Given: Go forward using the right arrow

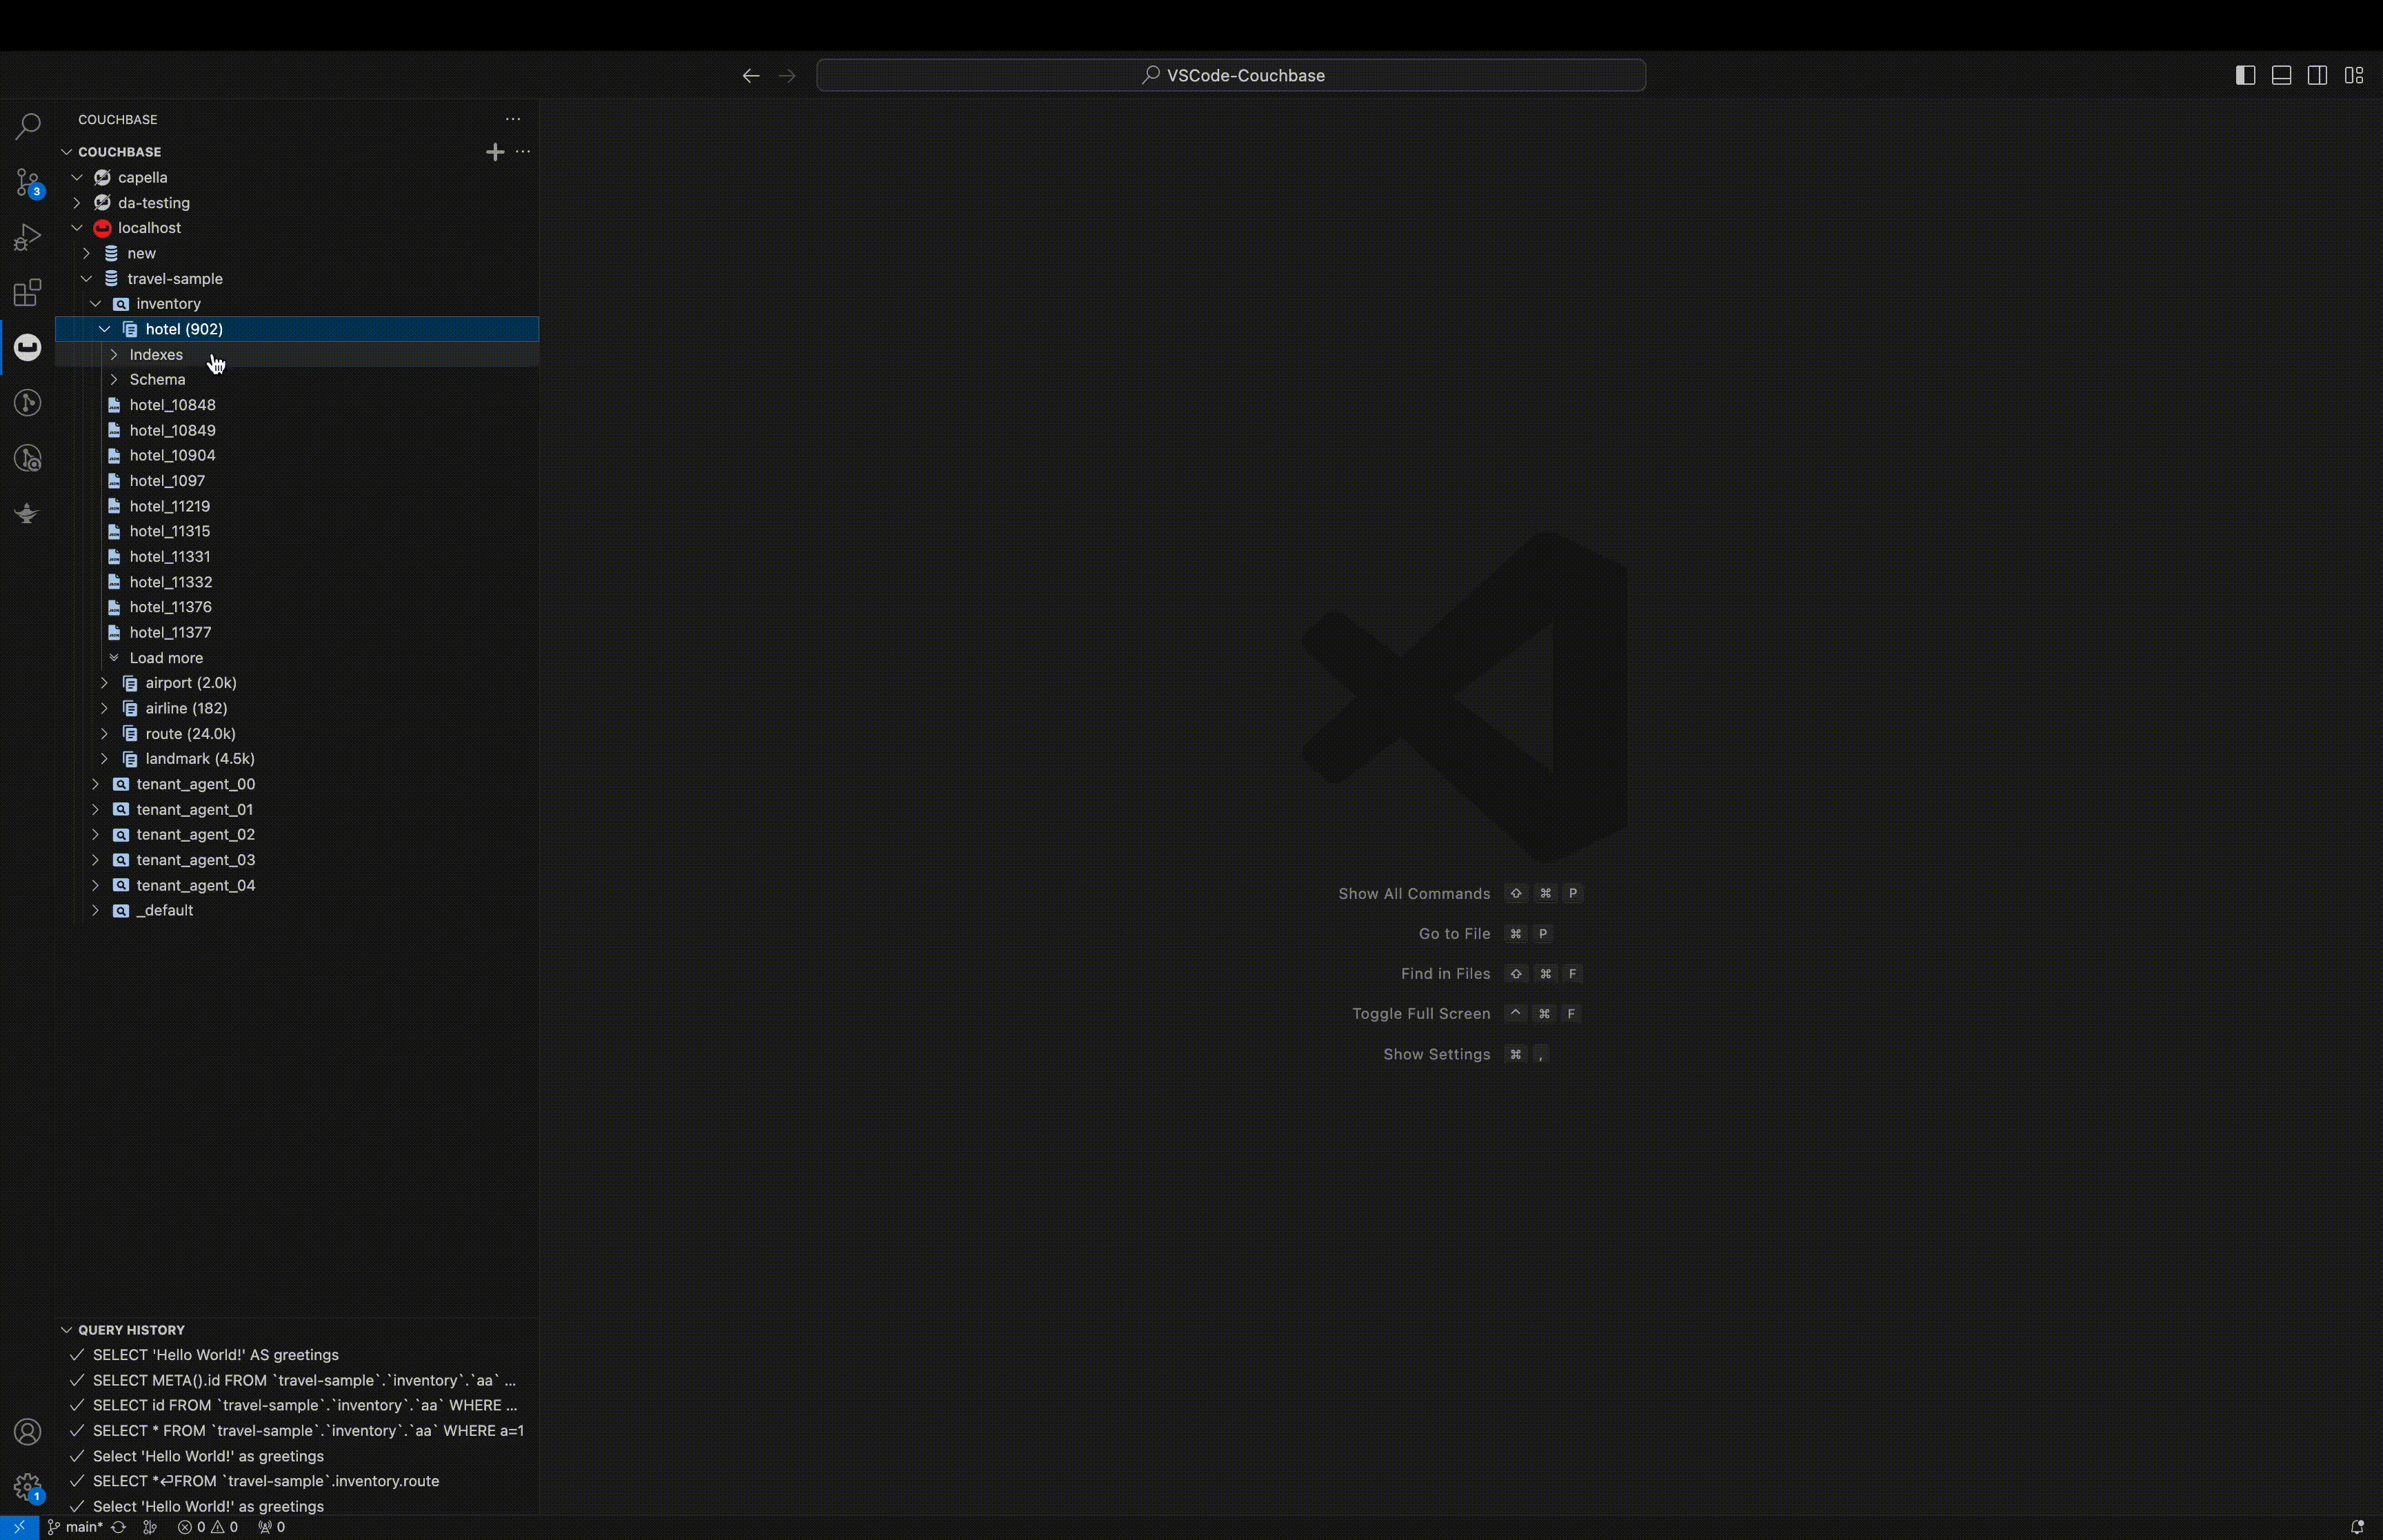Looking at the screenshot, I should pos(787,76).
